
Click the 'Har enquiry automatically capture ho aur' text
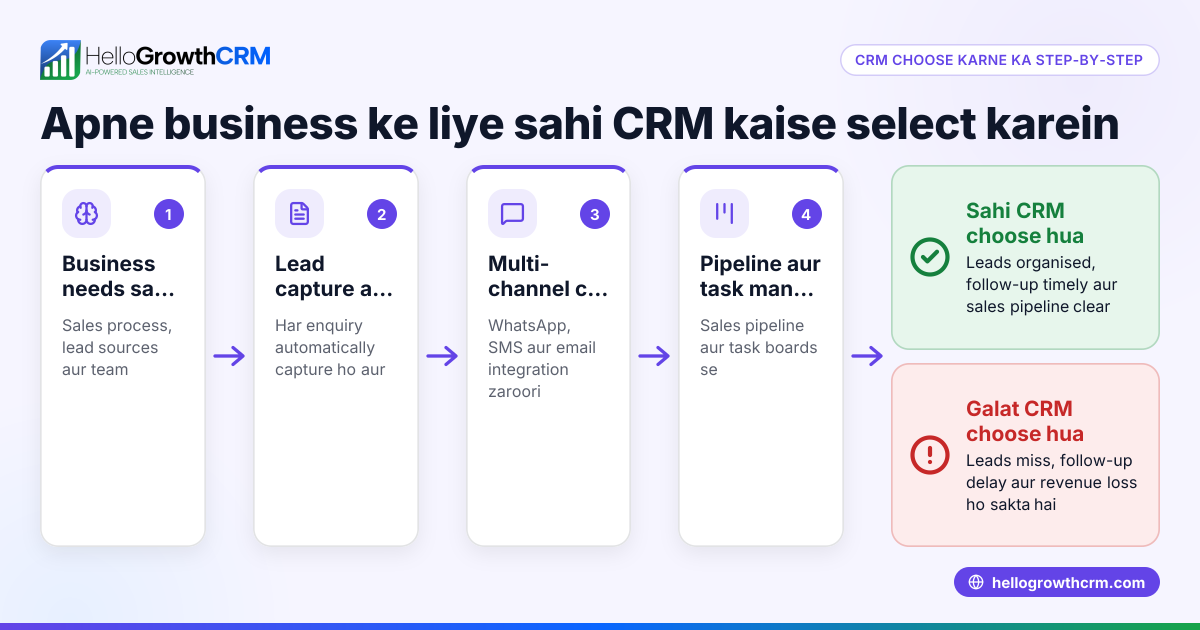coord(329,347)
